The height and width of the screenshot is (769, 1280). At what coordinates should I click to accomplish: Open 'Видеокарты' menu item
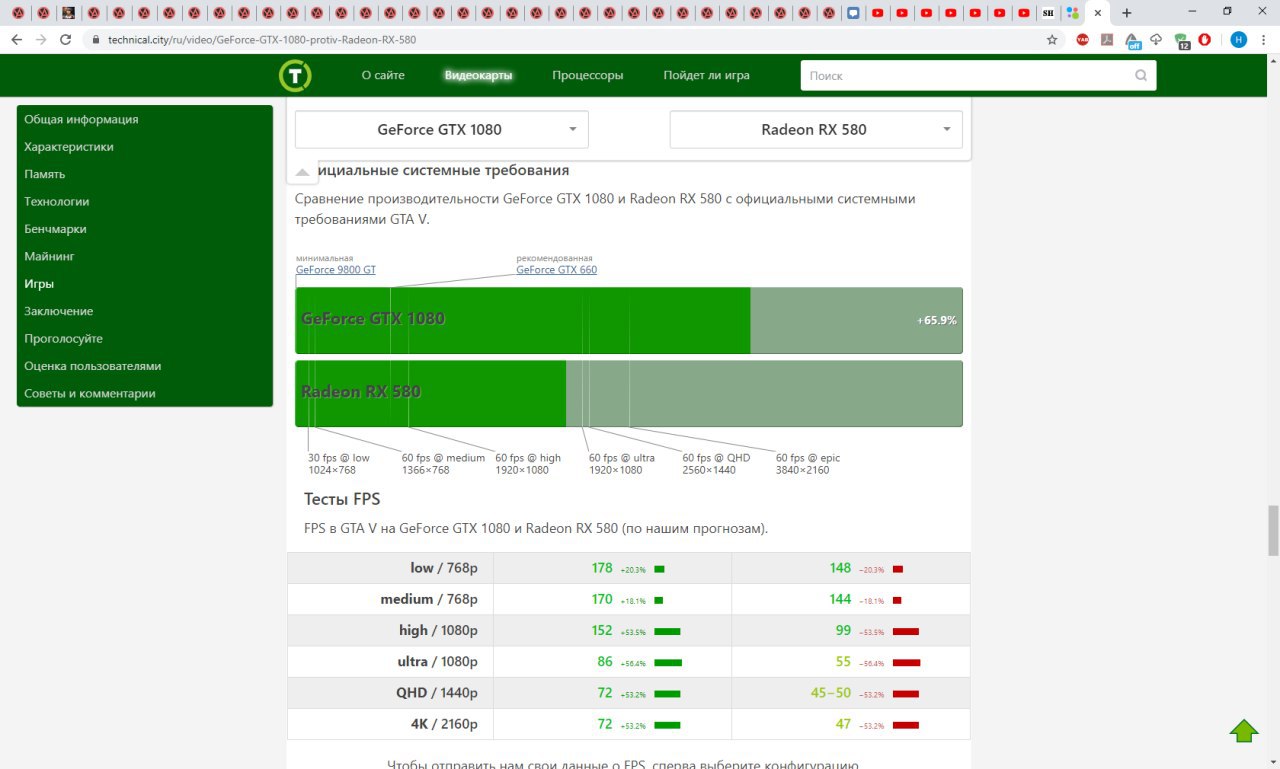[478, 75]
